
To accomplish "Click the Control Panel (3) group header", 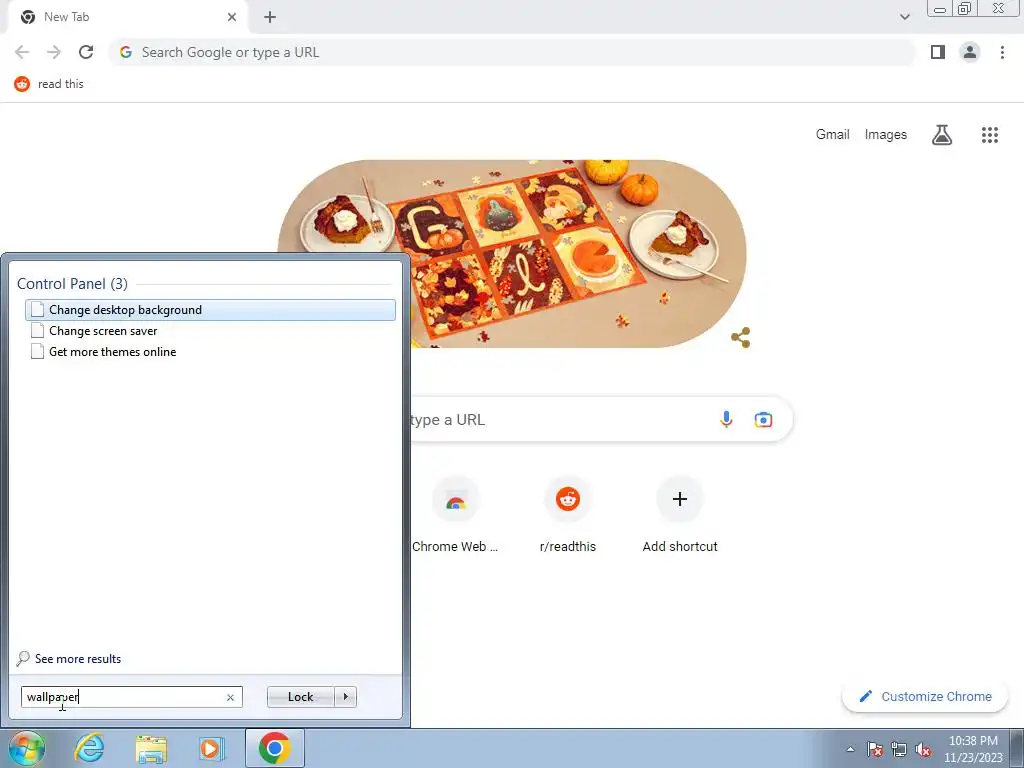I will pos(72,283).
